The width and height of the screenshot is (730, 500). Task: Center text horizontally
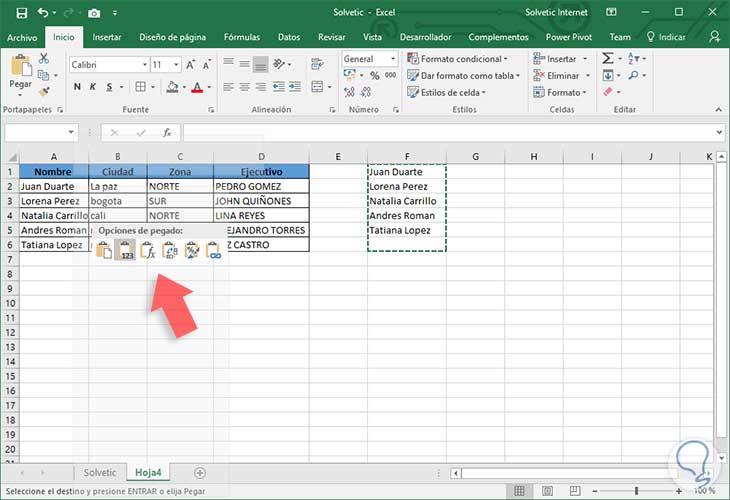click(244, 87)
